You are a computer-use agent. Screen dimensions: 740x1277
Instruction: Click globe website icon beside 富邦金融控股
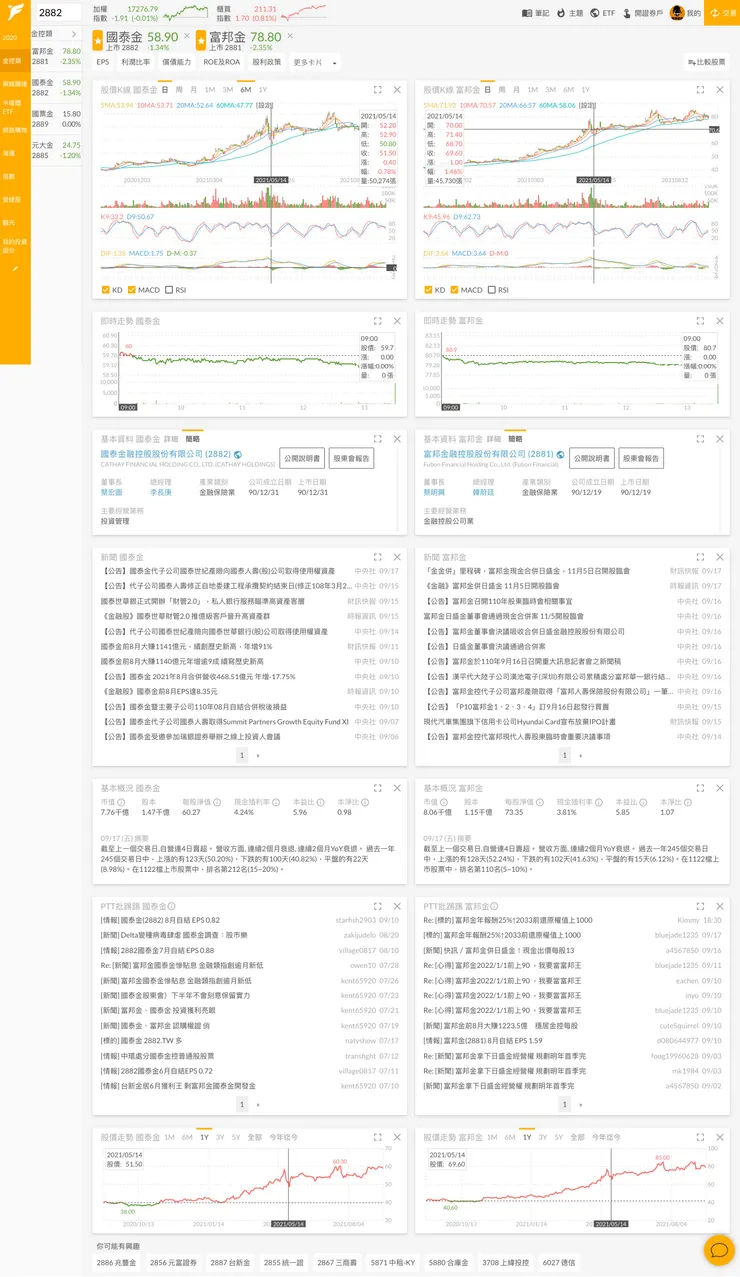click(560, 454)
